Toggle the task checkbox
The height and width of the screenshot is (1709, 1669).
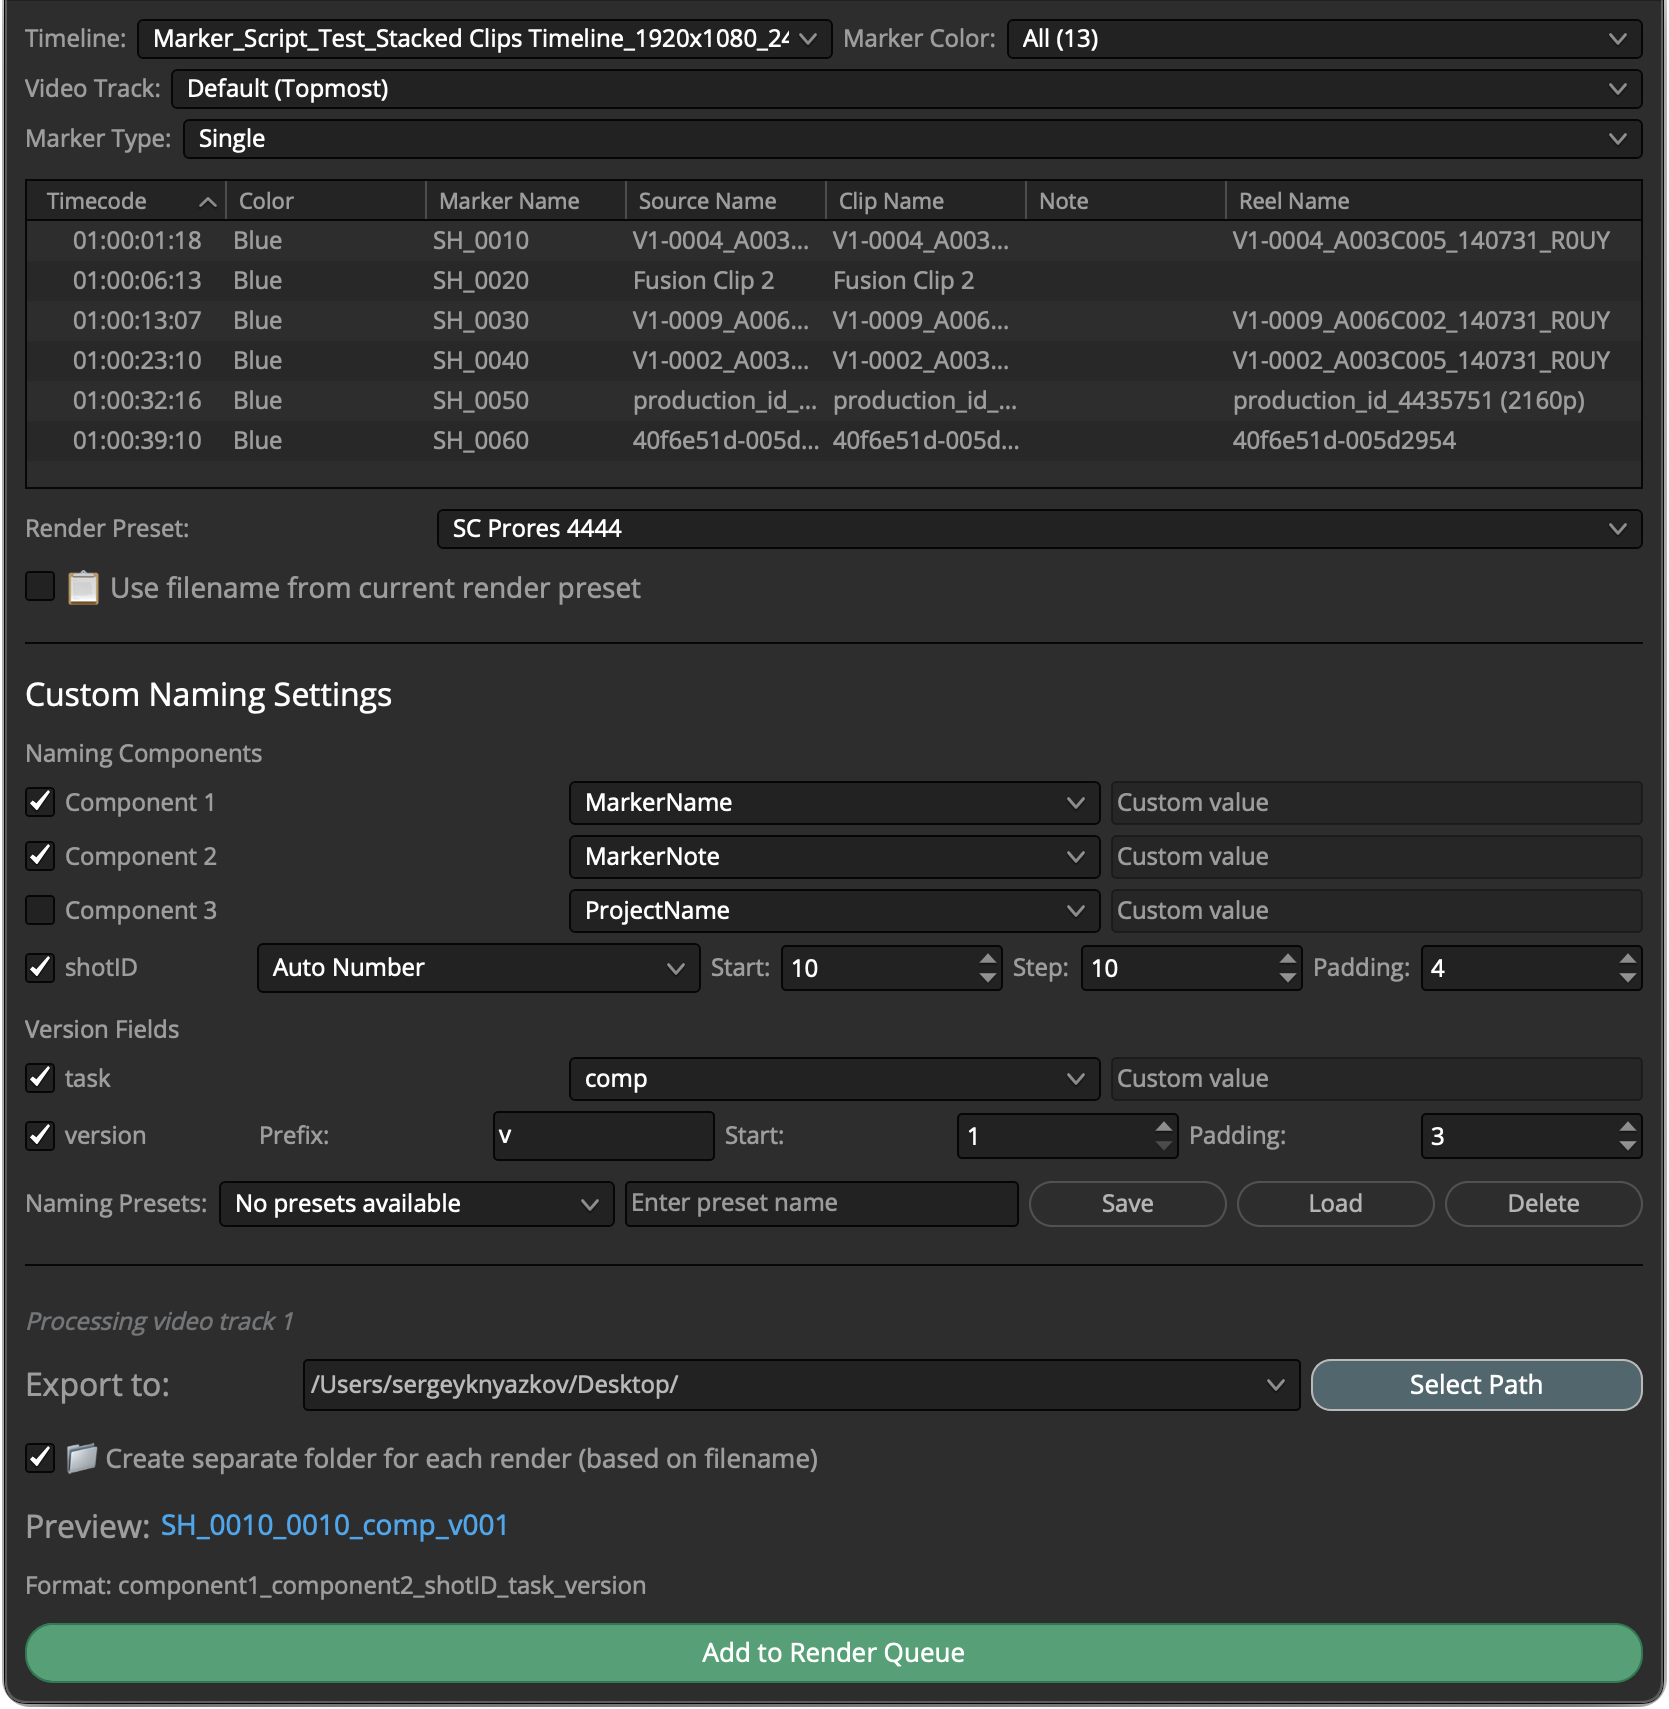pos(40,1078)
